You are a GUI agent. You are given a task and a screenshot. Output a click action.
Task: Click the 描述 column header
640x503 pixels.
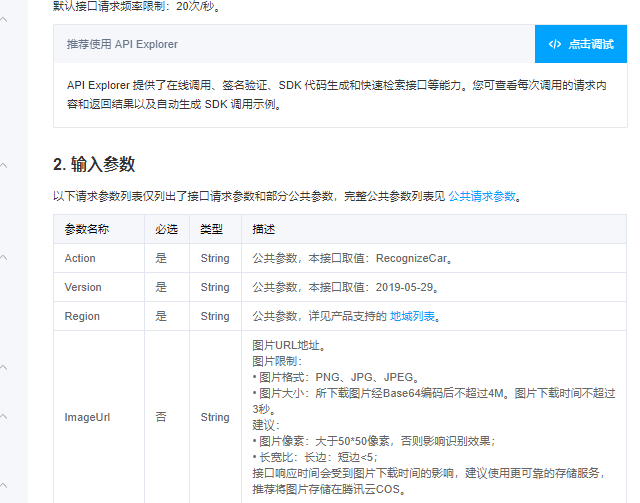(x=264, y=229)
